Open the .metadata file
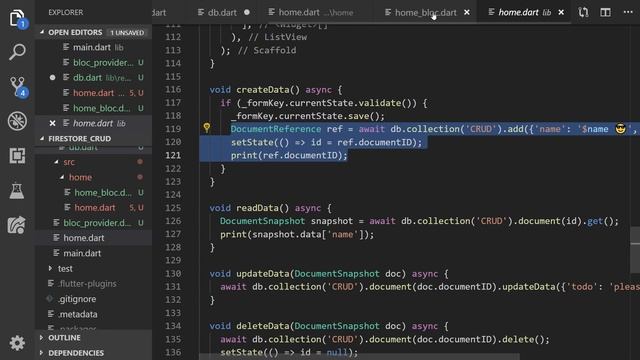 pyautogui.click(x=93, y=314)
